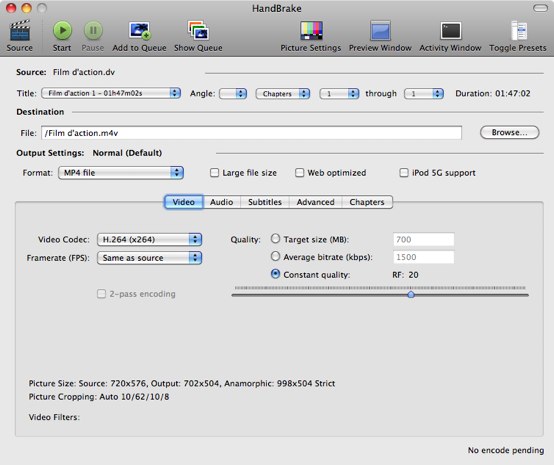Click the destination File path field

[x=251, y=133]
